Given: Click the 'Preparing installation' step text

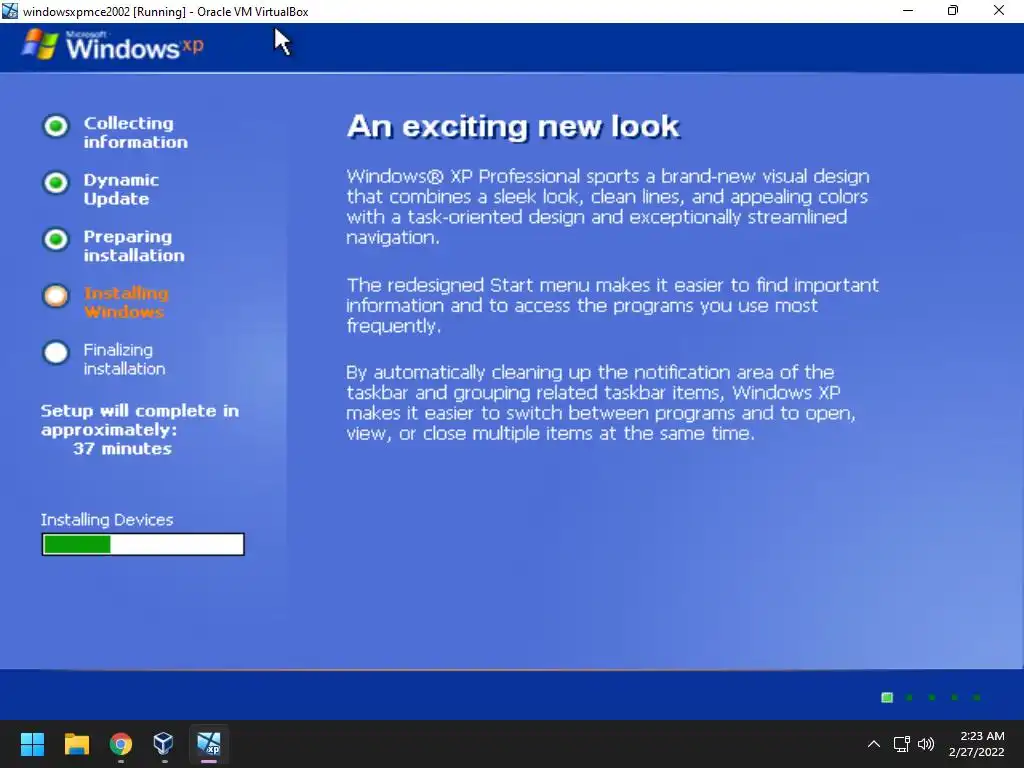Looking at the screenshot, I should [134, 246].
